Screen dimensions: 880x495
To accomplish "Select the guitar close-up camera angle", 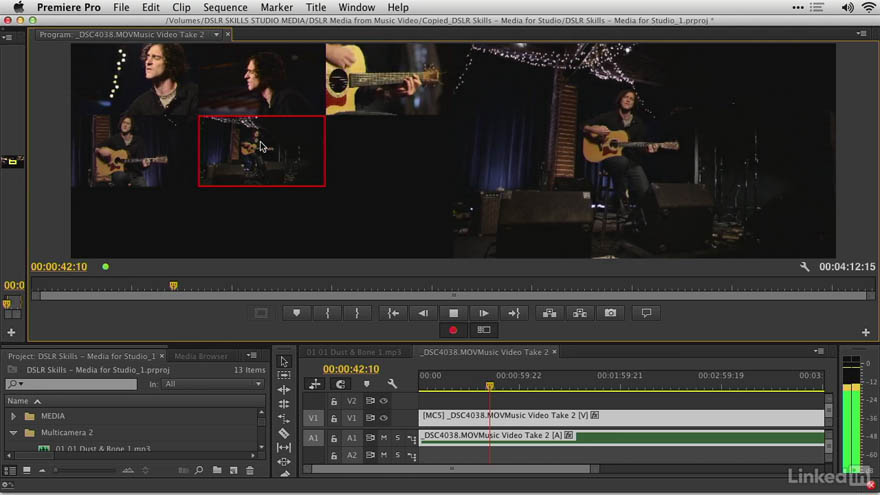I will coord(389,79).
